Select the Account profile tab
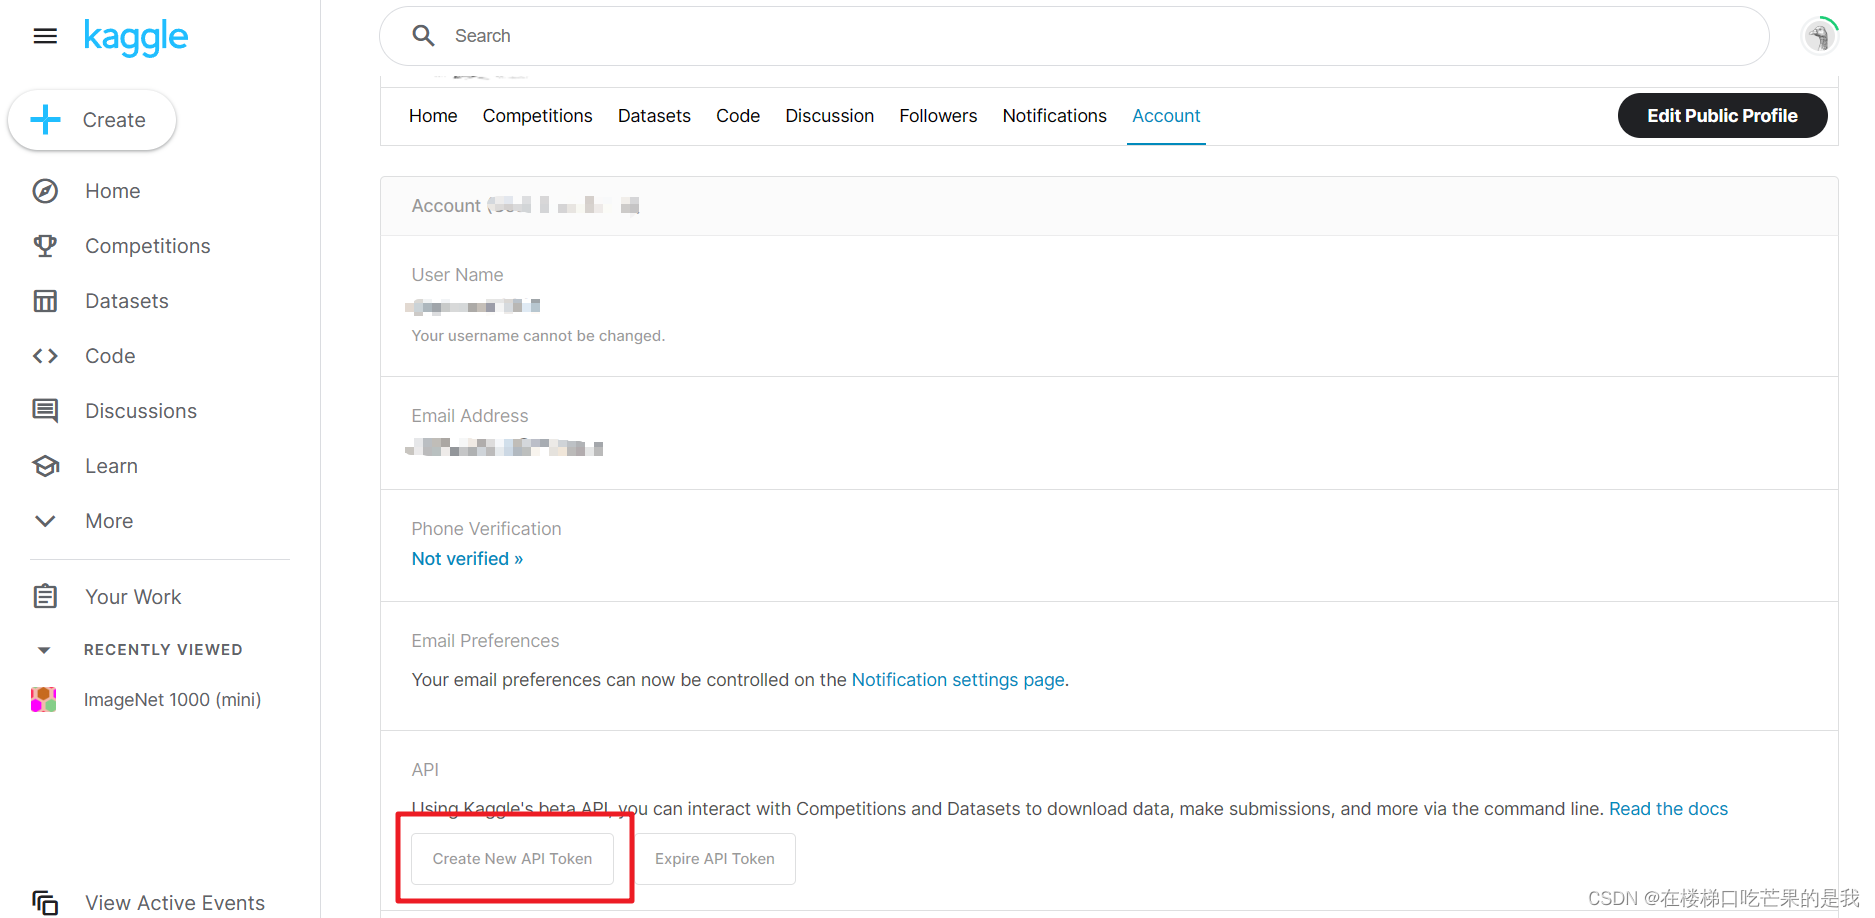This screenshot has width=1875, height=918. click(1166, 116)
